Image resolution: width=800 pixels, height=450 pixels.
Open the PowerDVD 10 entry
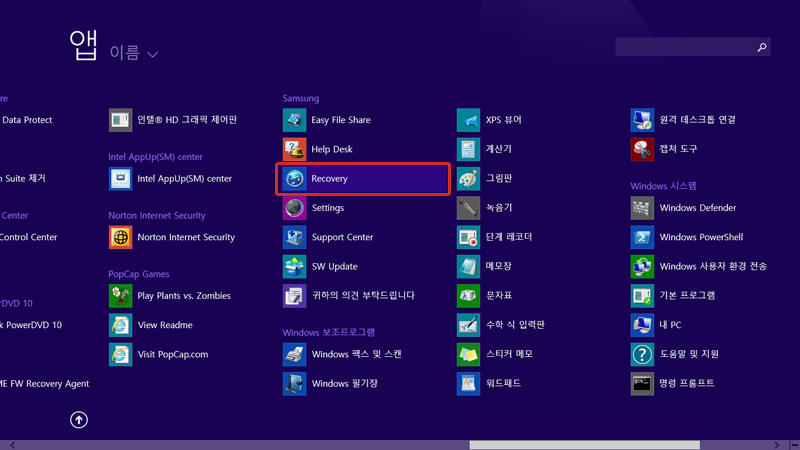[x=31, y=325]
